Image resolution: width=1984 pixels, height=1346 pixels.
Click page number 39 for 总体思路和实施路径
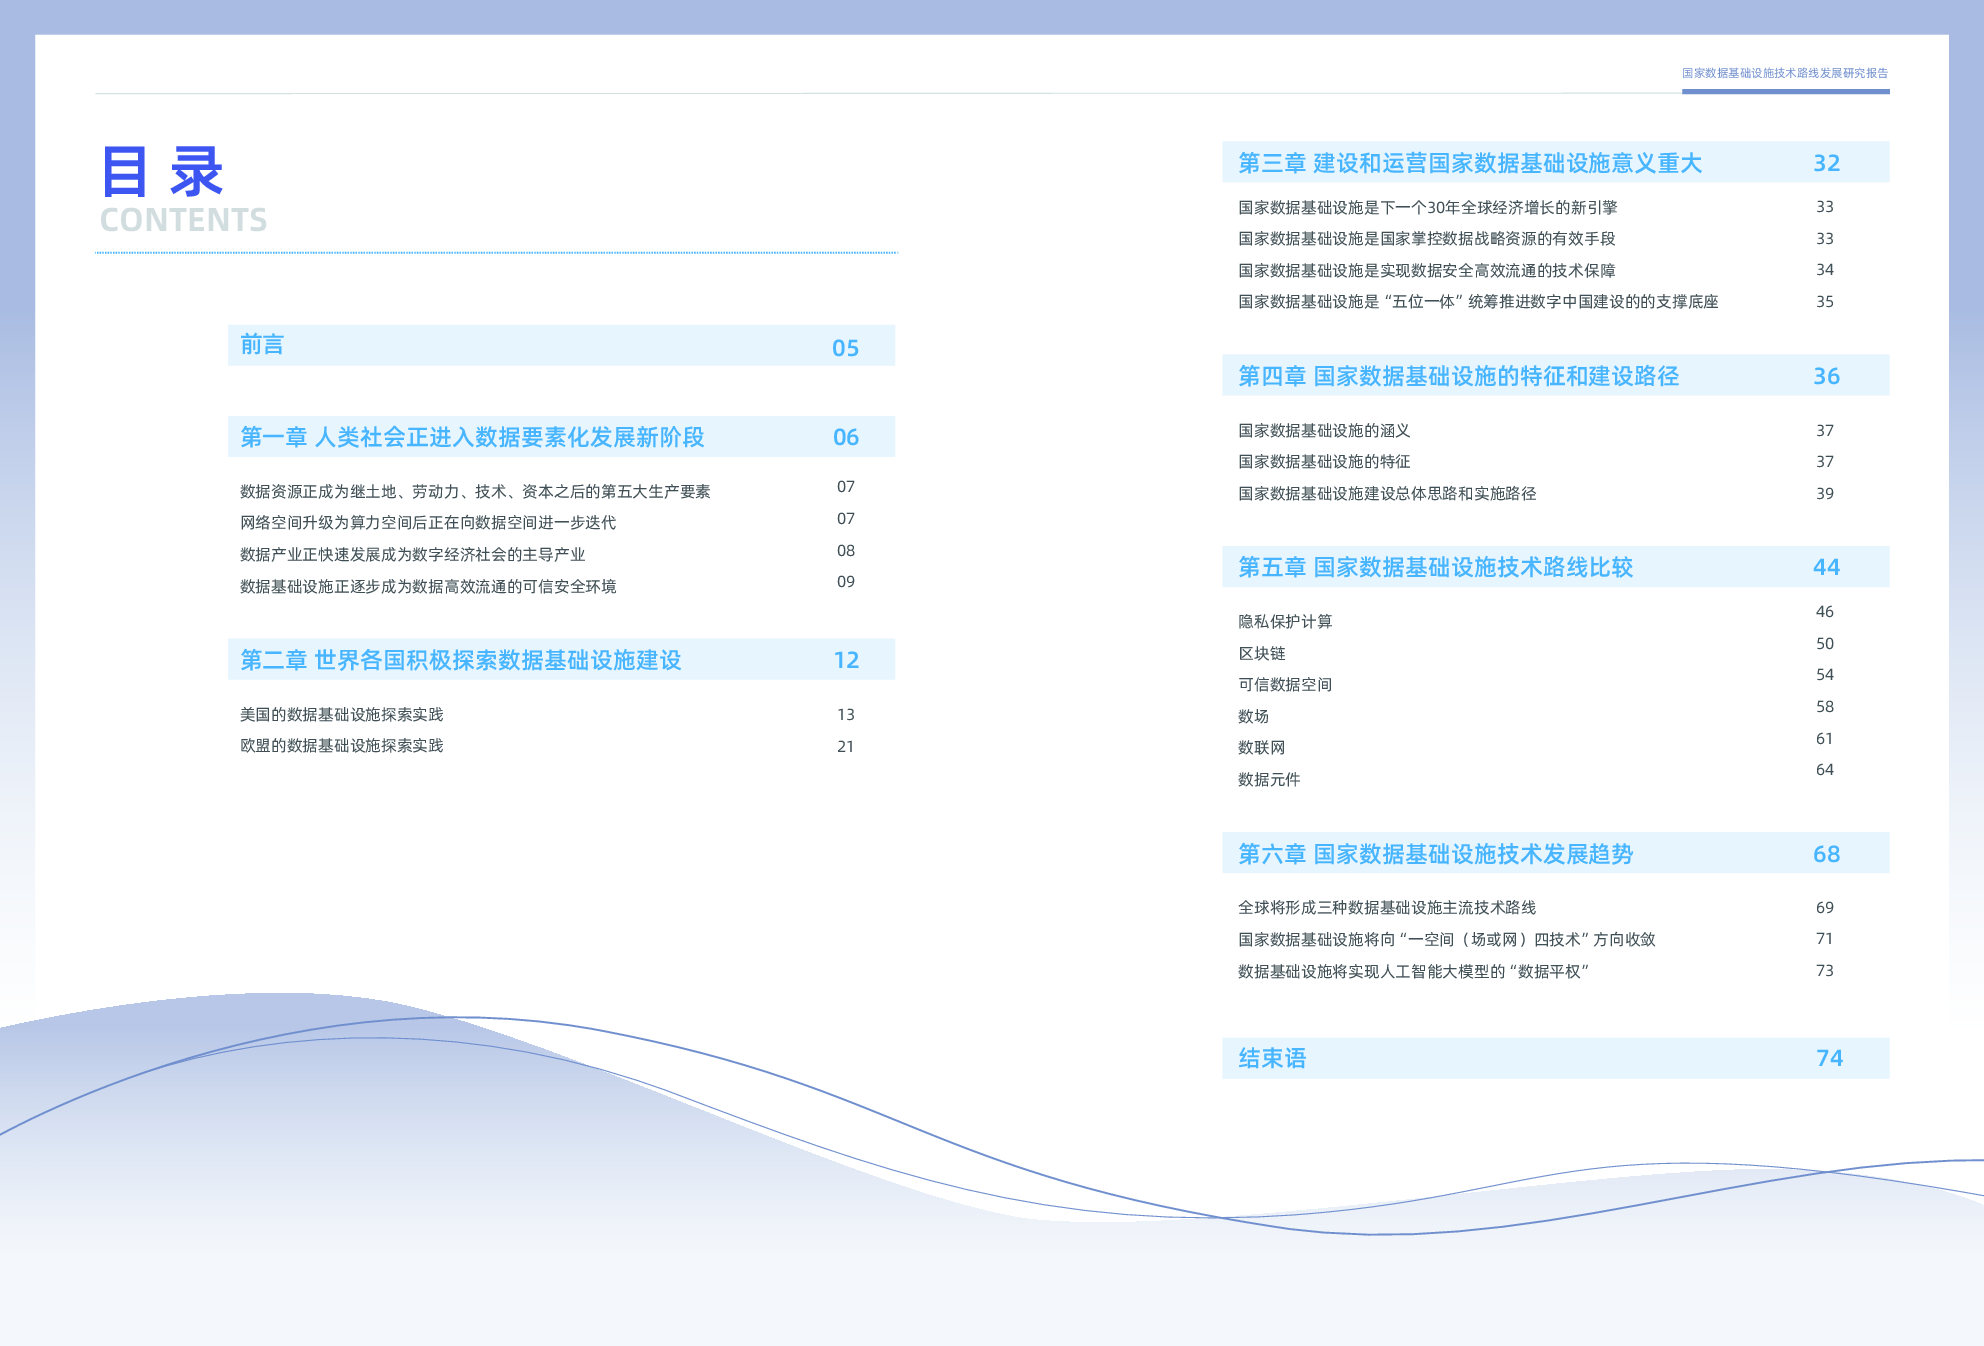pyautogui.click(x=1825, y=493)
